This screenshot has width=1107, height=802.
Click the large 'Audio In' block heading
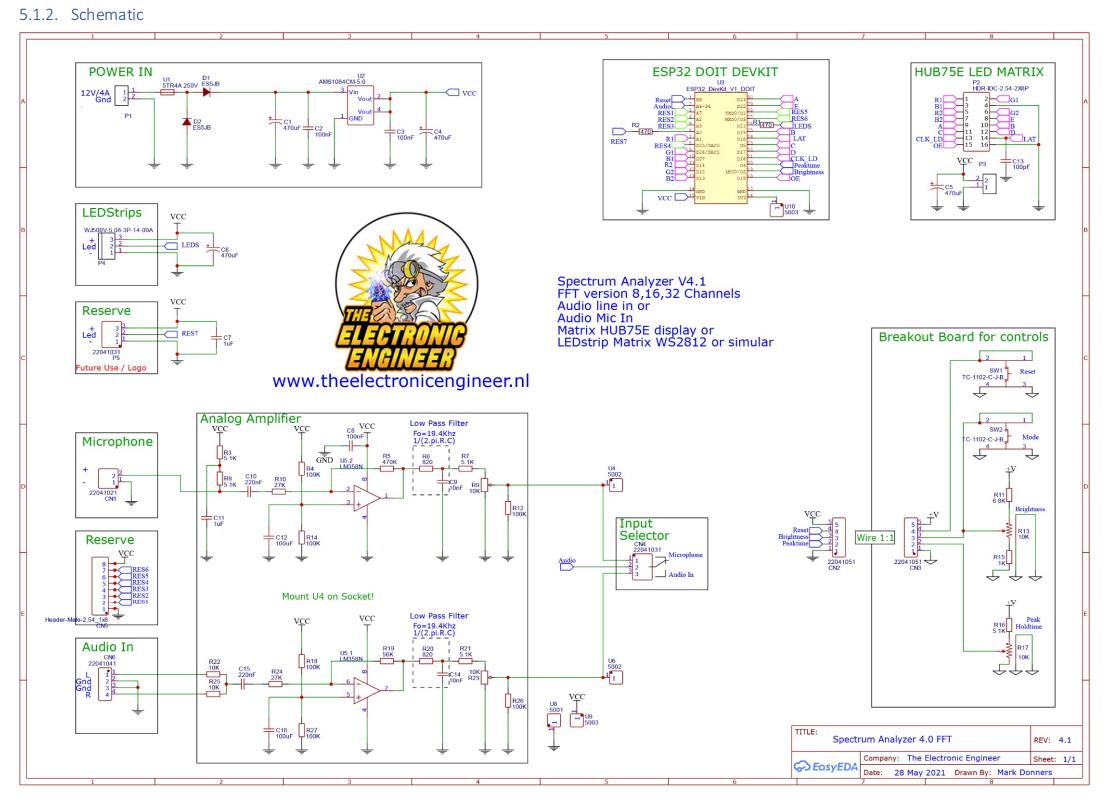pos(107,647)
